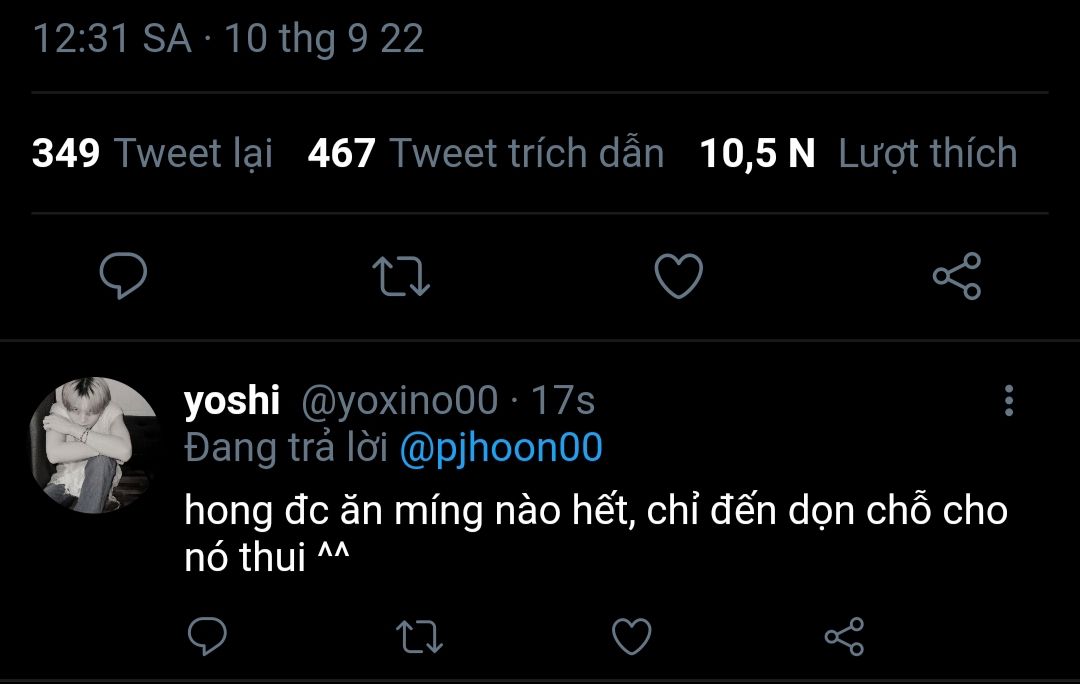Like yoshi's reply
This screenshot has width=1080, height=684.
pos(631,637)
